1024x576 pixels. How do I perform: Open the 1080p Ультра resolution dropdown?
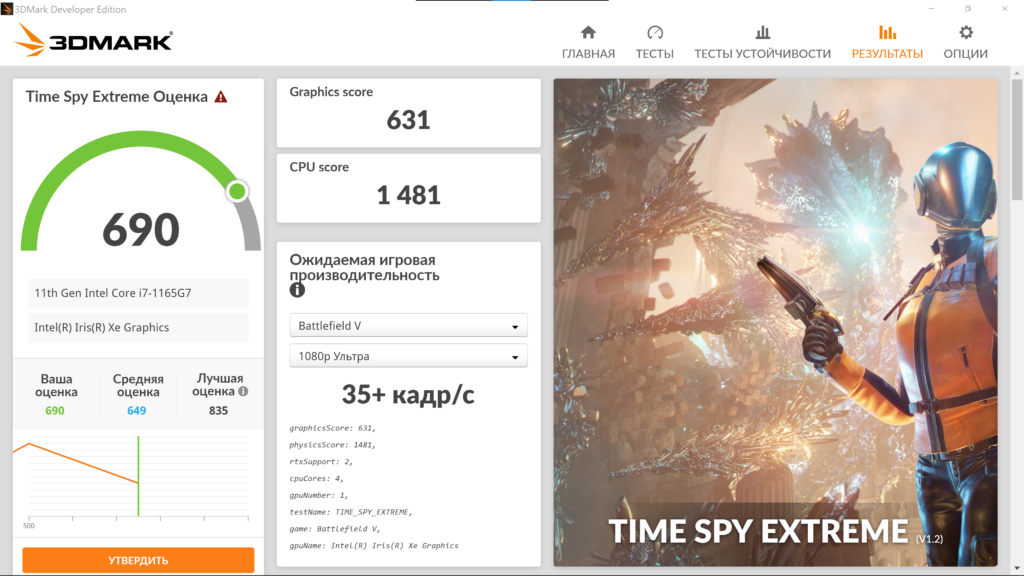[x=408, y=356]
